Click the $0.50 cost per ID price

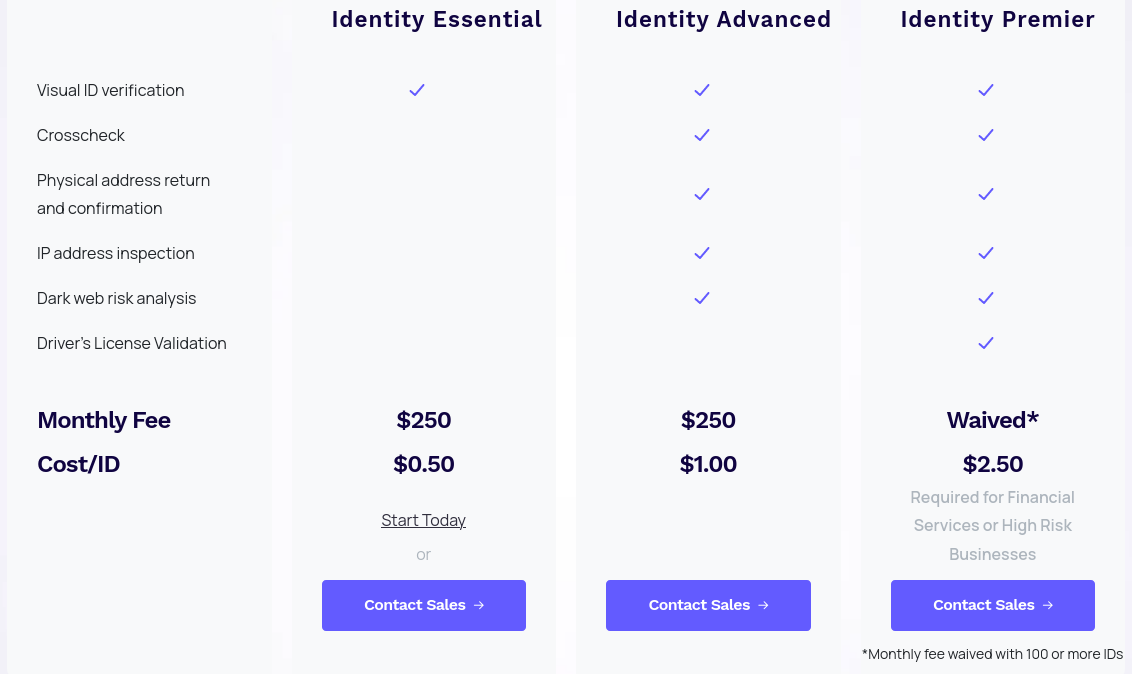pos(424,464)
